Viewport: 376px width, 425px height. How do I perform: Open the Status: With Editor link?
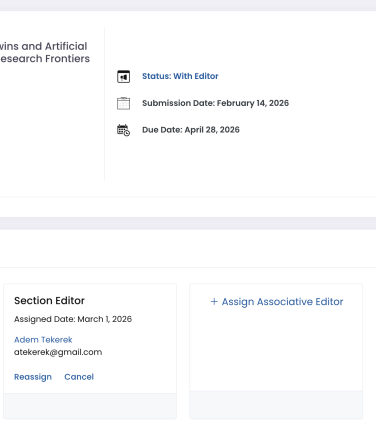pos(180,76)
